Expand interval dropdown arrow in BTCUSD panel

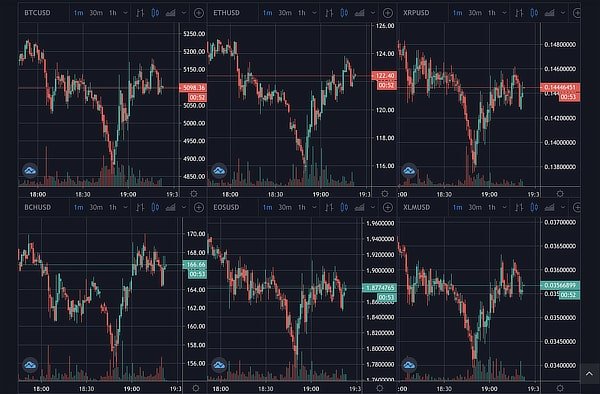coord(125,13)
